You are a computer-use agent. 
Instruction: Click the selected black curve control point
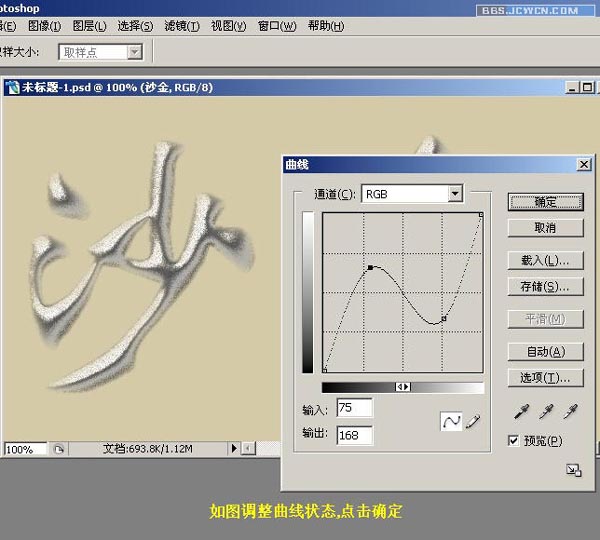tap(370, 268)
